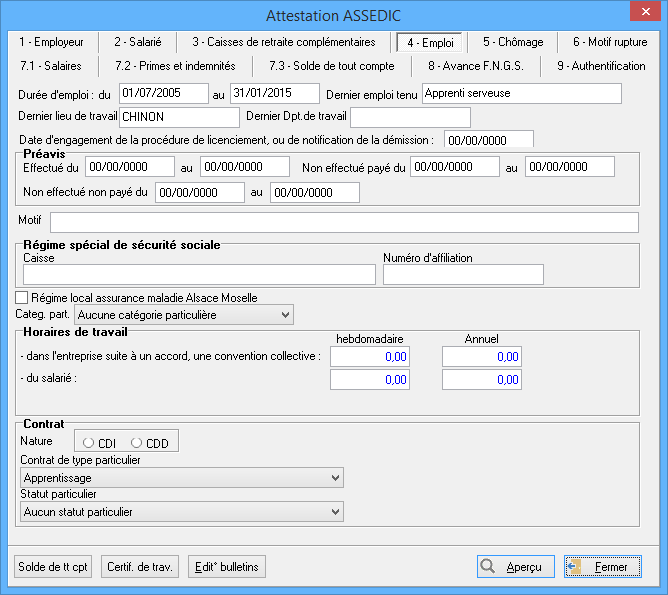The width and height of the screenshot is (668, 595).
Task: Select the 9 - Authentification tab
Action: pos(600,66)
